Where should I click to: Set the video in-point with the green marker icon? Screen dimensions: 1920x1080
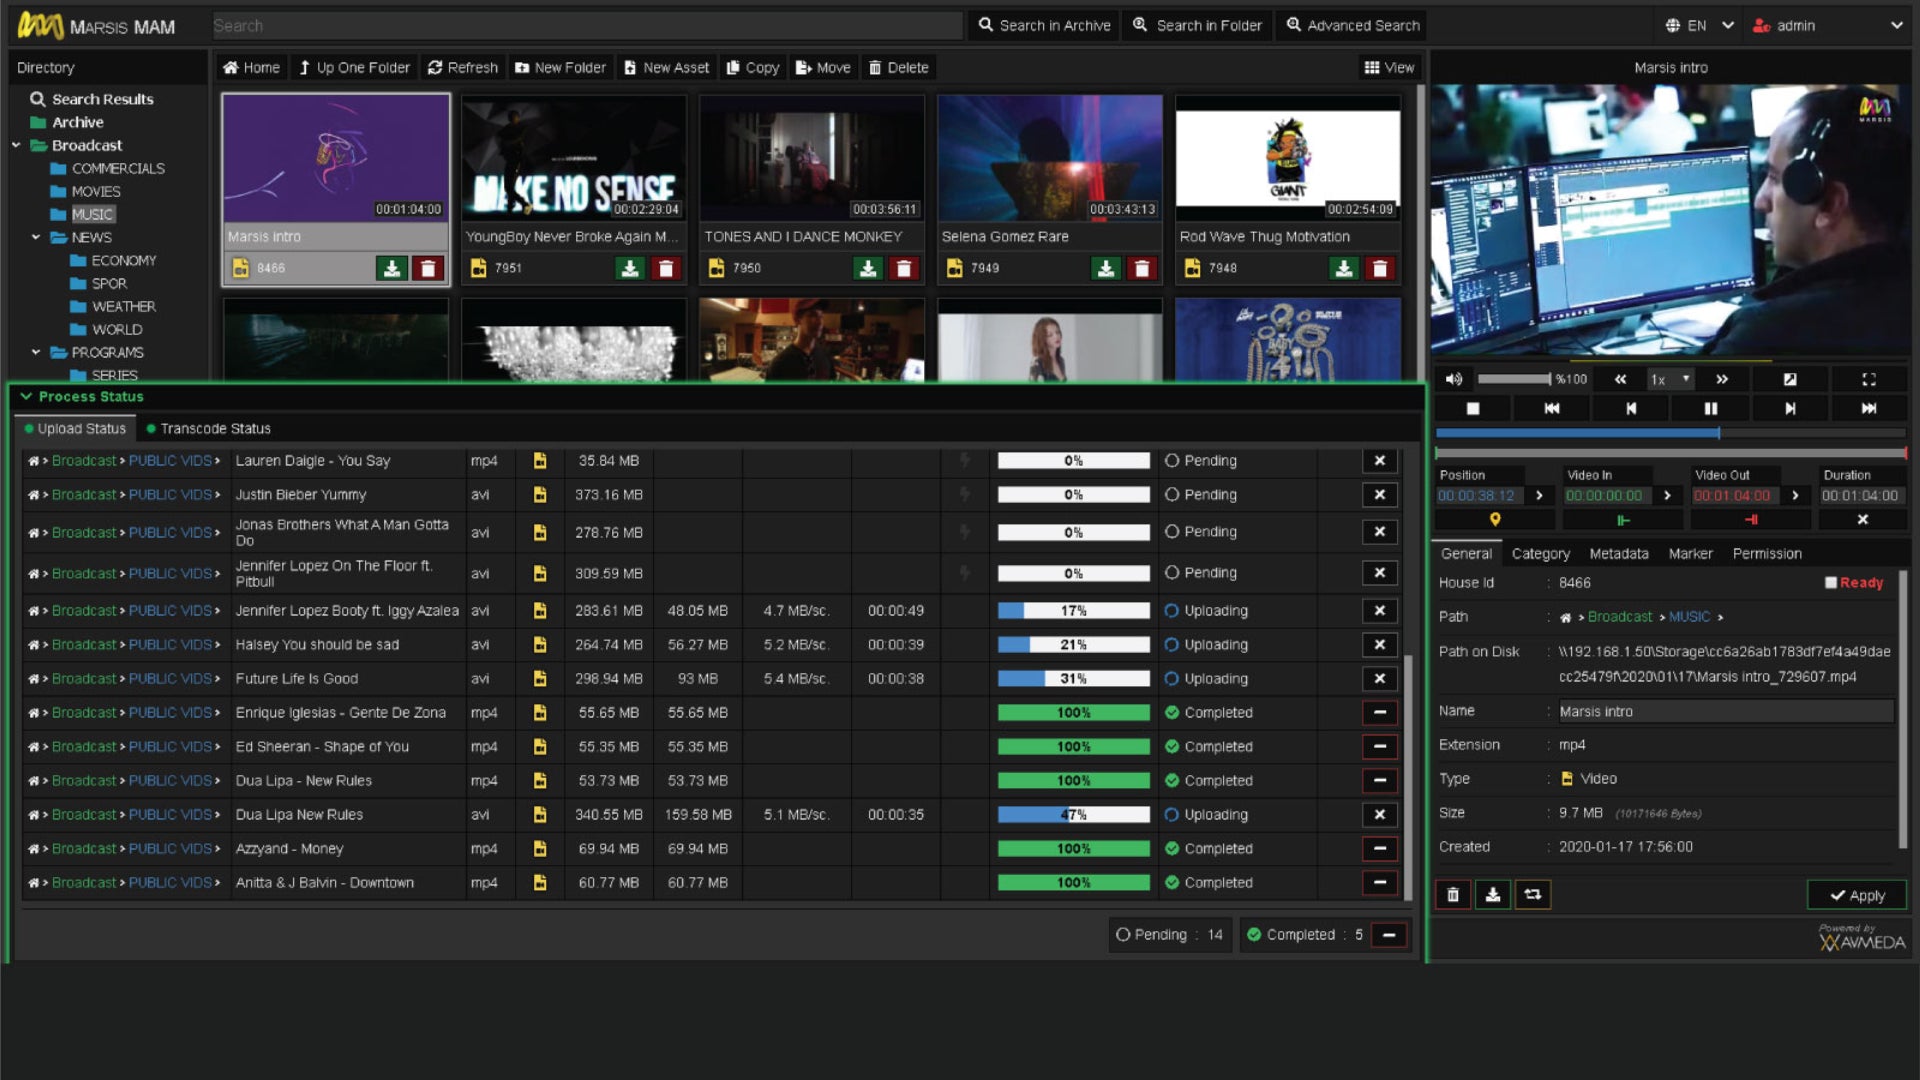1623,520
